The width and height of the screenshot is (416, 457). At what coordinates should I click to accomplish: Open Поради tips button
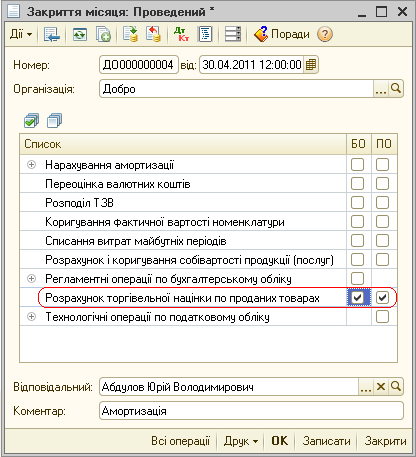tap(282, 34)
